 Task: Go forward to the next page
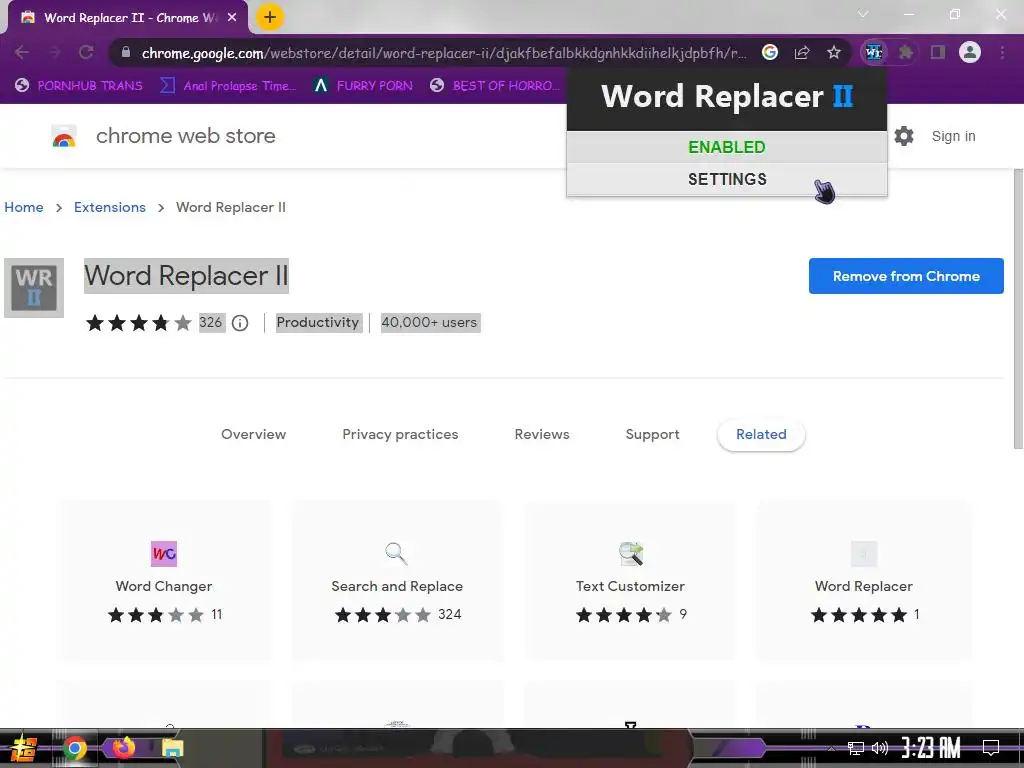tap(54, 52)
